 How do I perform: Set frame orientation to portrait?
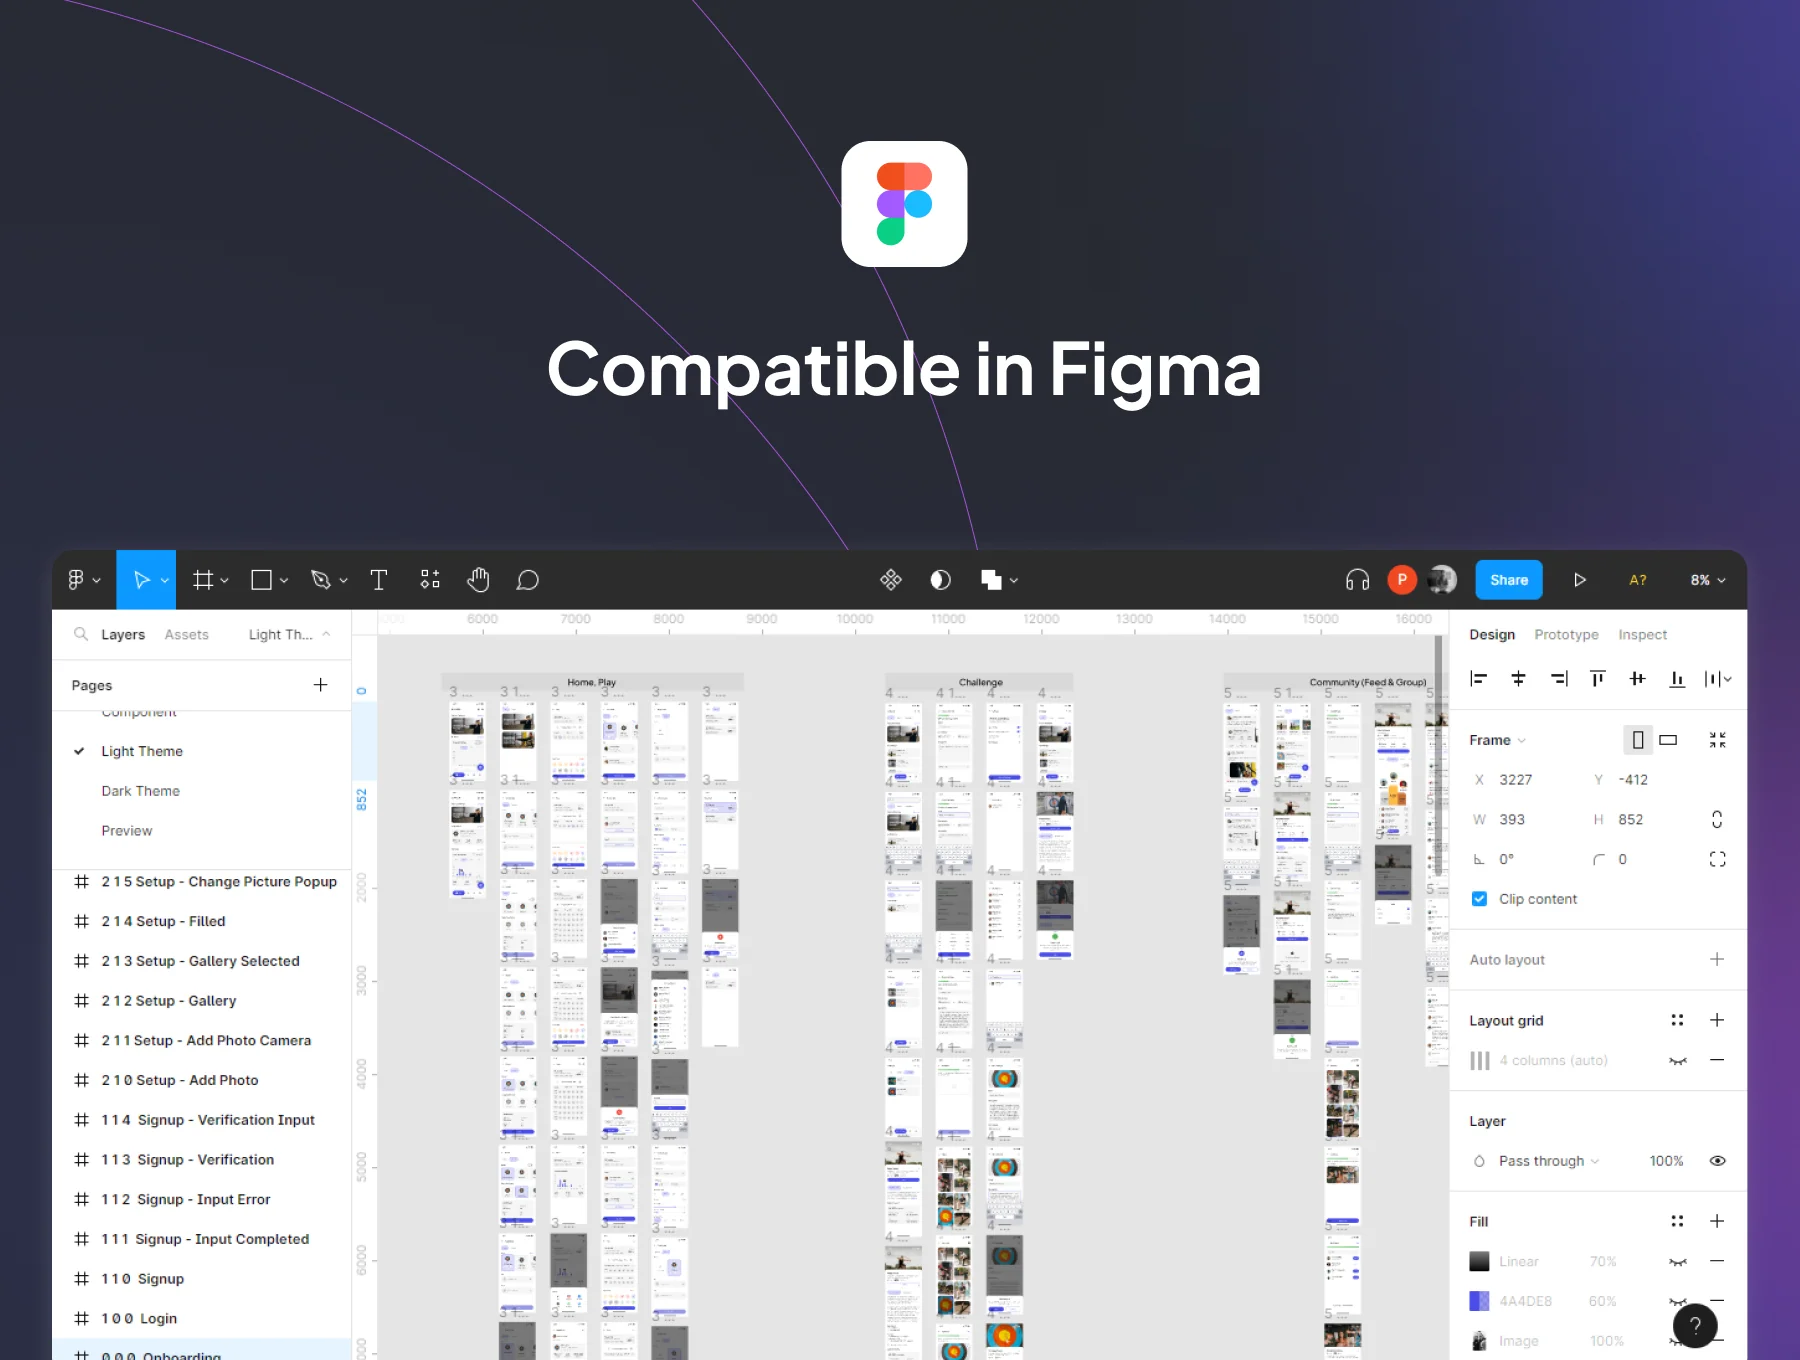(x=1638, y=740)
